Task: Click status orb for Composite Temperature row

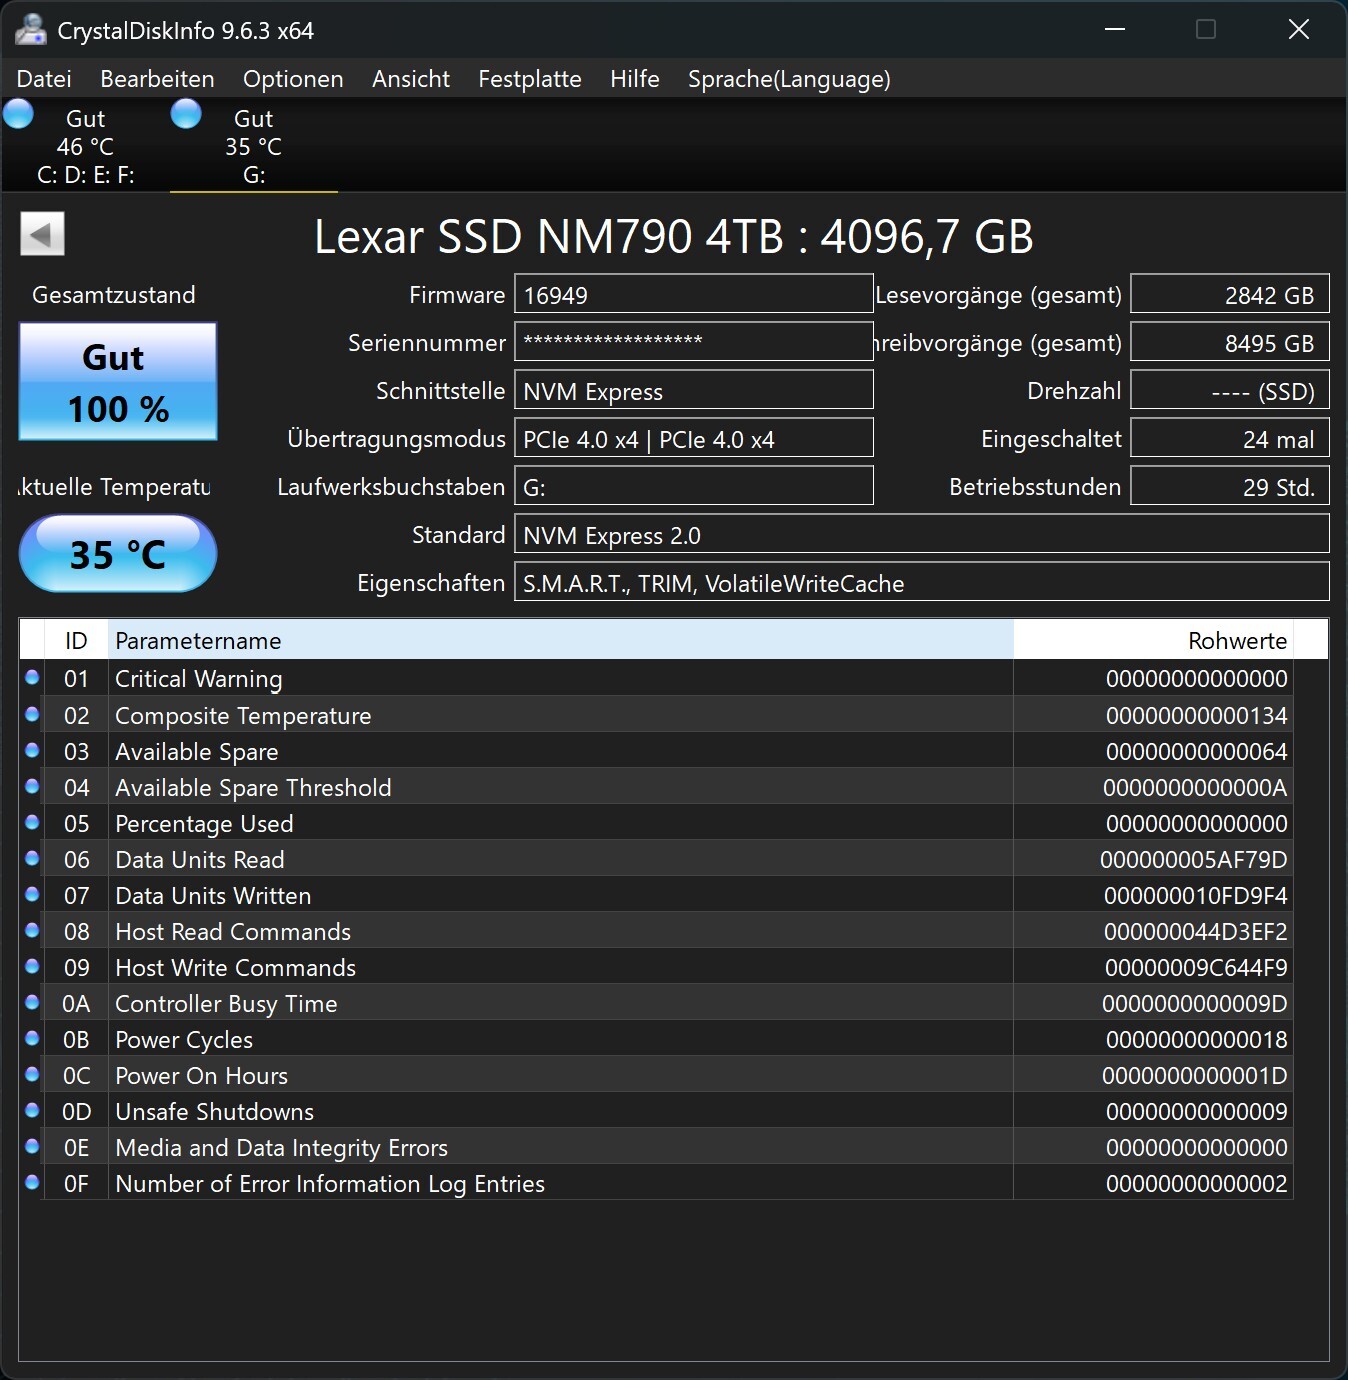Action: click(32, 714)
